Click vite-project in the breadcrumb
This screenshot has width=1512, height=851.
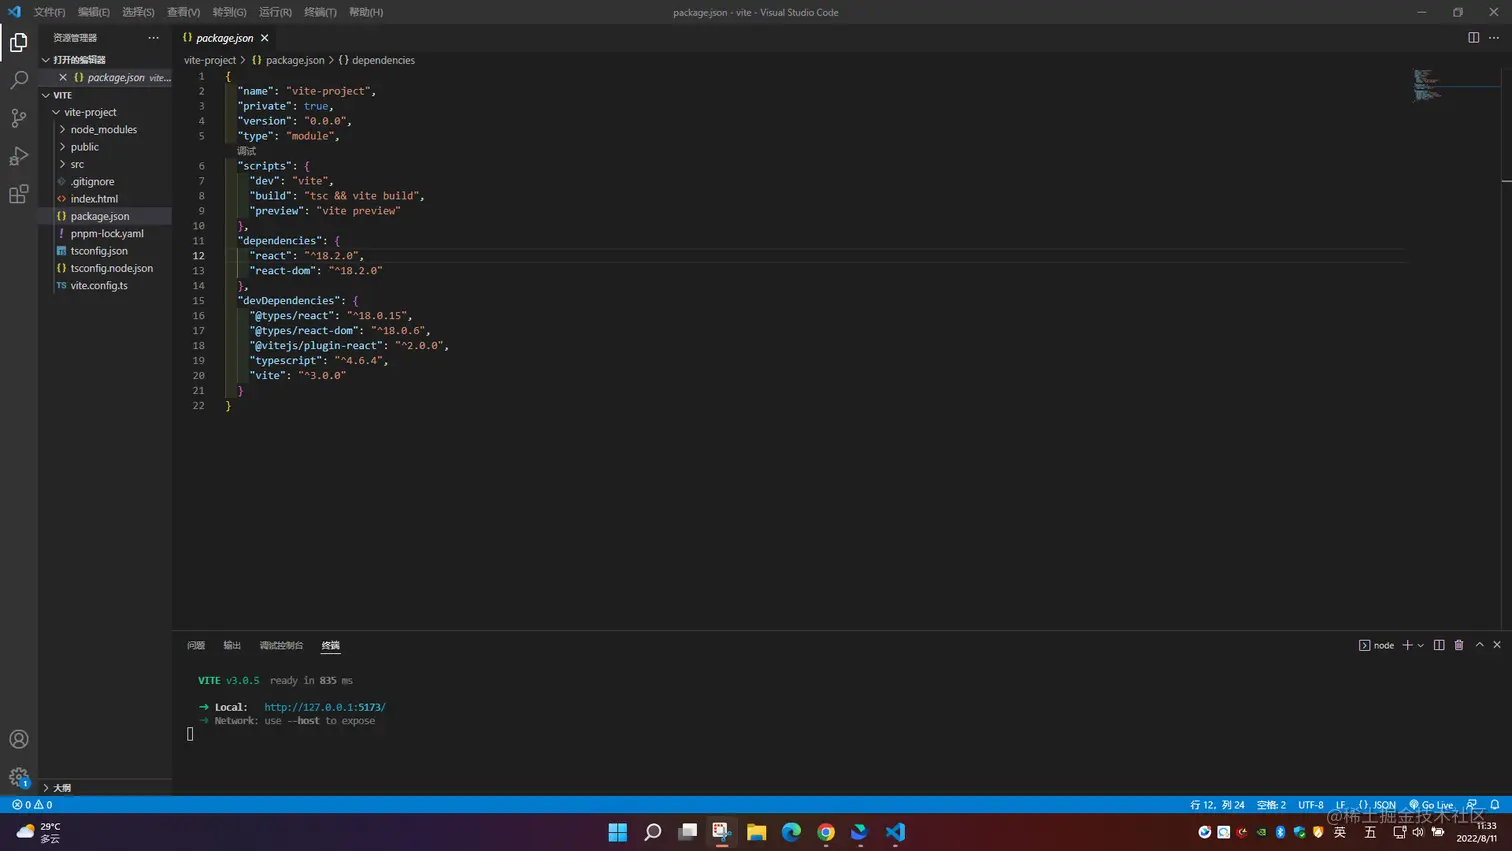tap(210, 60)
